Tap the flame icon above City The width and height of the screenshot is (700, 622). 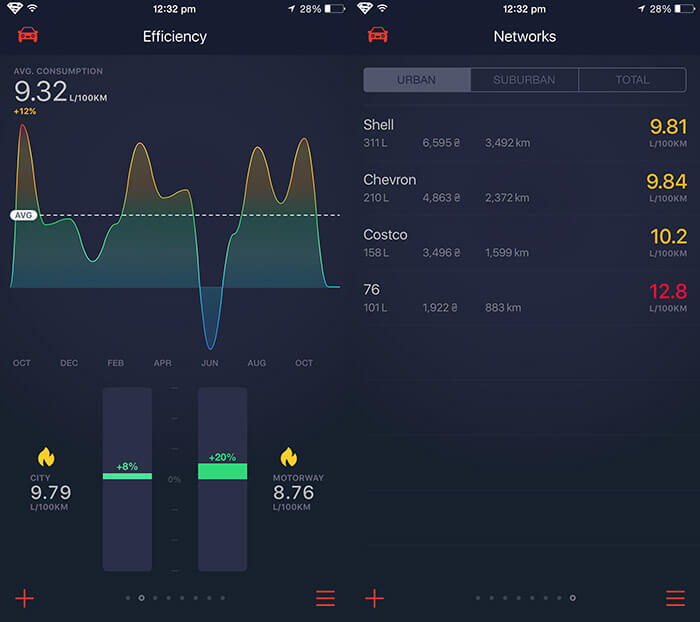click(x=46, y=457)
